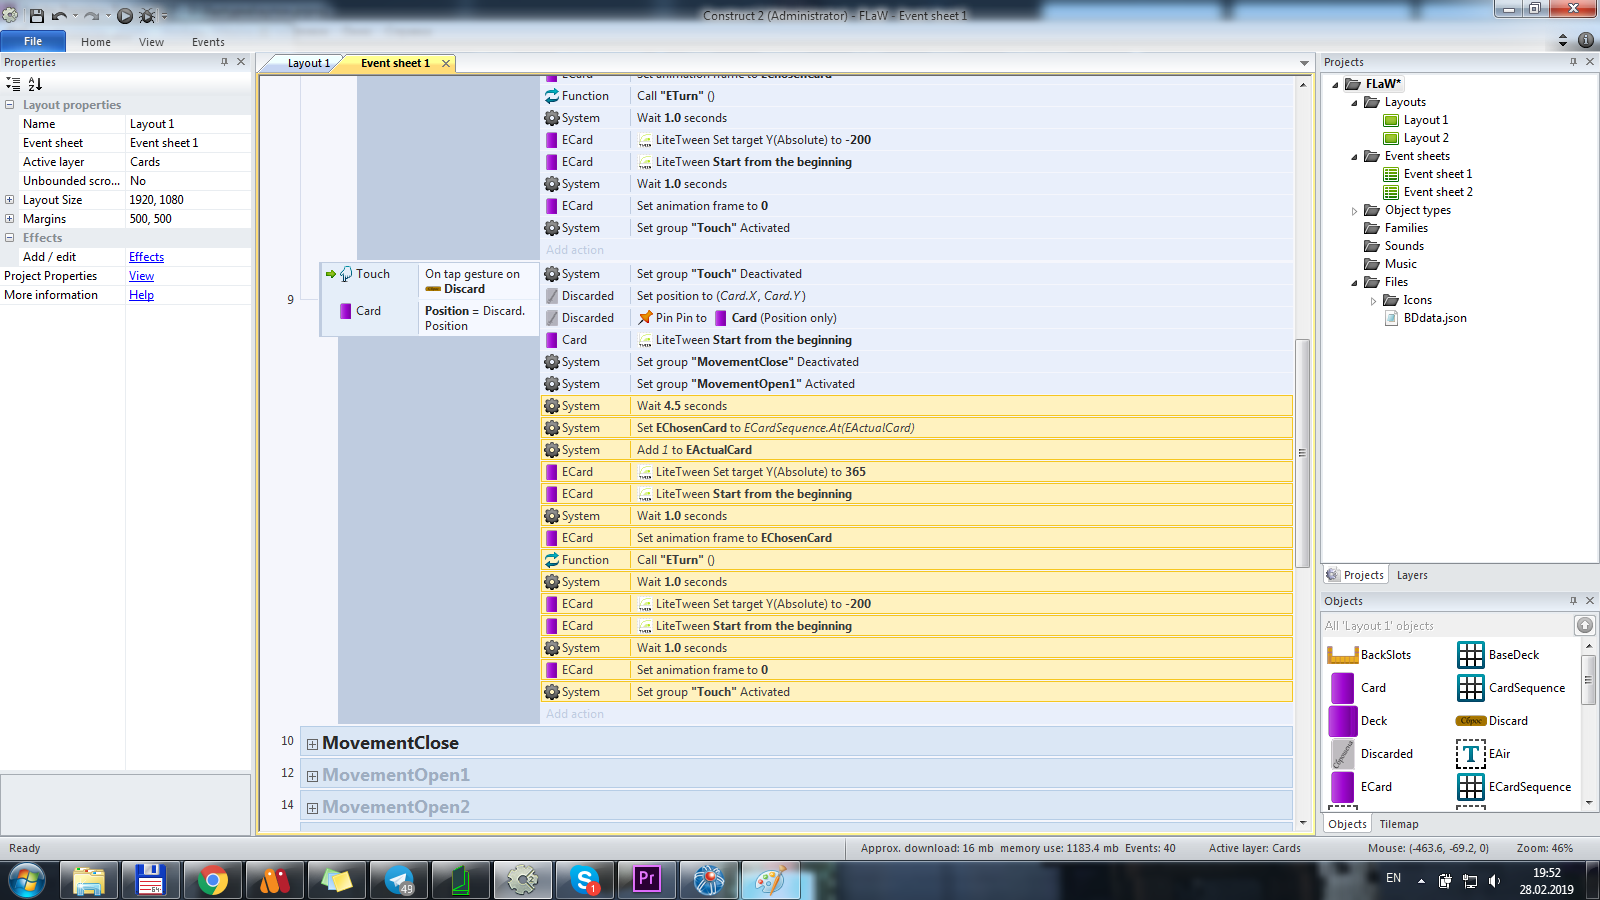Toggle auto-hide pin on Properties panel

pyautogui.click(x=224, y=62)
